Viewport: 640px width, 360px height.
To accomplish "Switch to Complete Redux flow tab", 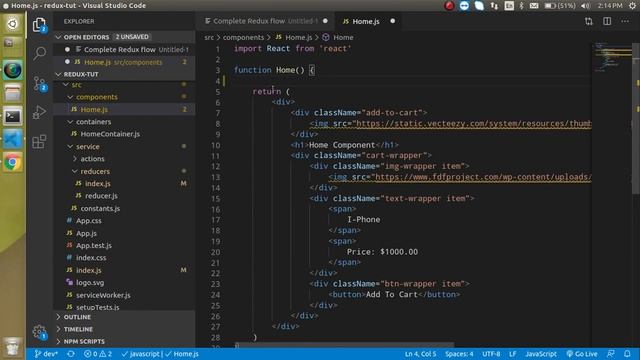I will pyautogui.click(x=266, y=21).
